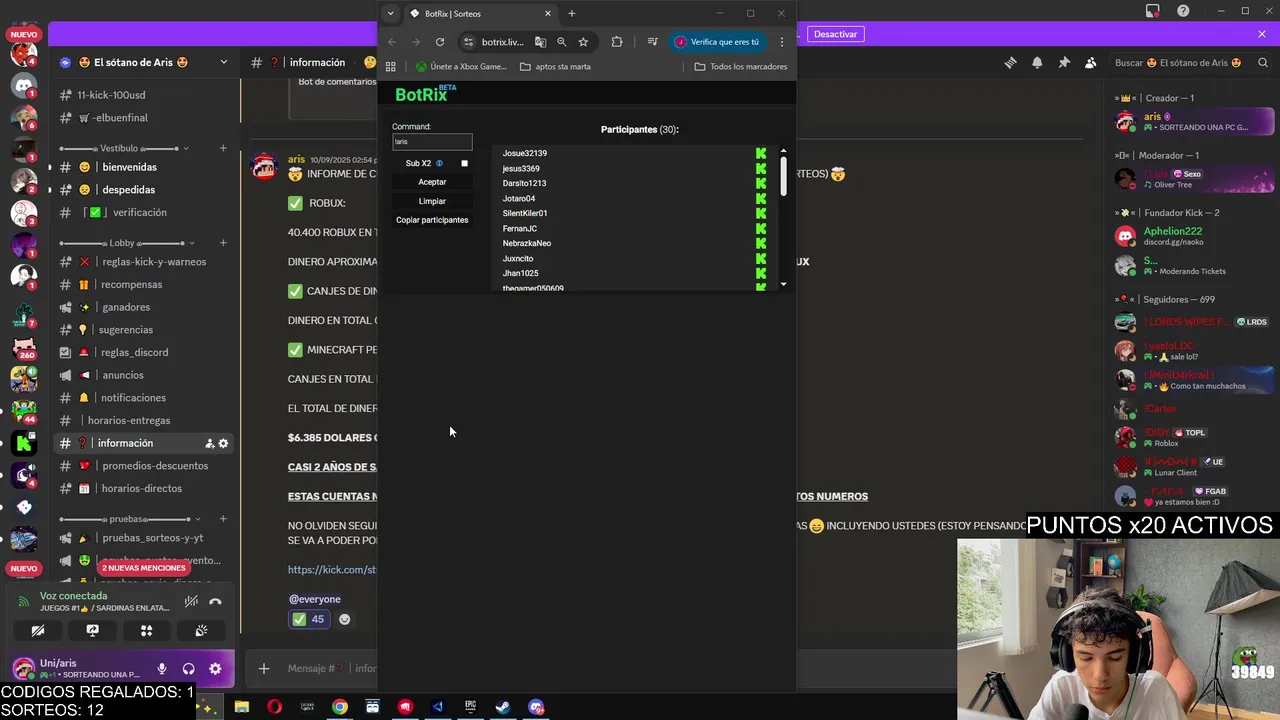Open the Únete a Xbox Game bookmark
This screenshot has width=1280, height=720.
461,67
